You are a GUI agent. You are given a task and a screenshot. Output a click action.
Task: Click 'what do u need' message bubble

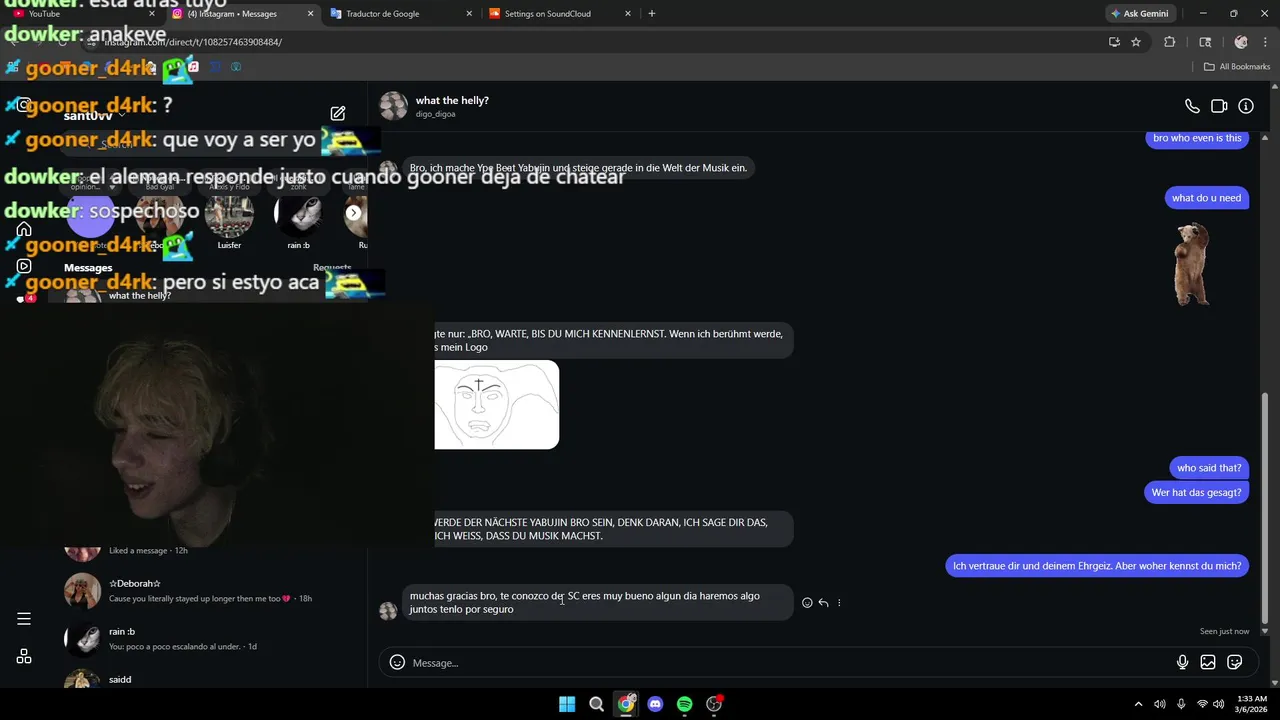pos(1206,198)
